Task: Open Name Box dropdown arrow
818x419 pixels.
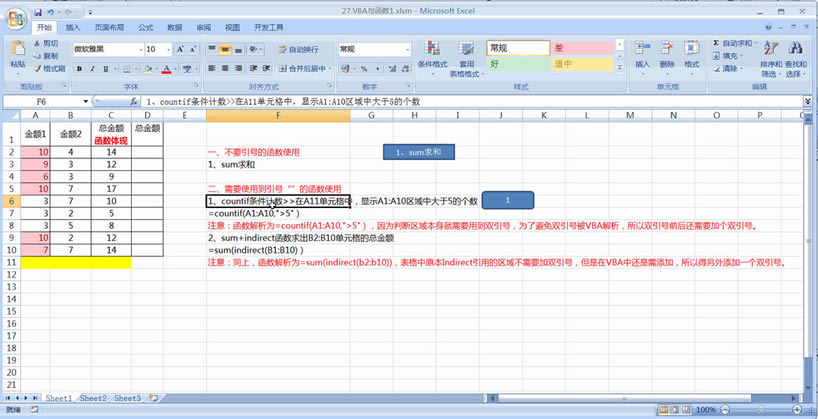Action: coord(86,102)
